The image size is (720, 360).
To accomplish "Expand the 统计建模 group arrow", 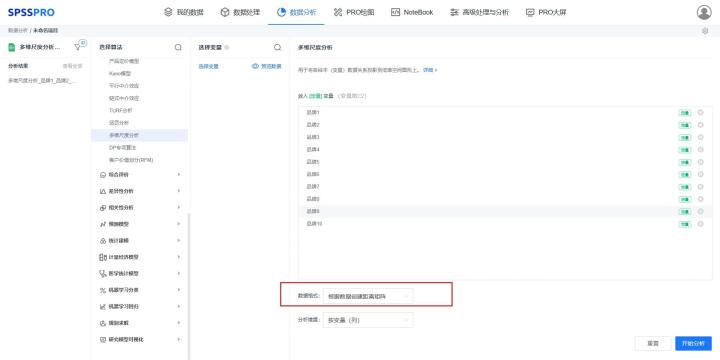I will (x=179, y=241).
